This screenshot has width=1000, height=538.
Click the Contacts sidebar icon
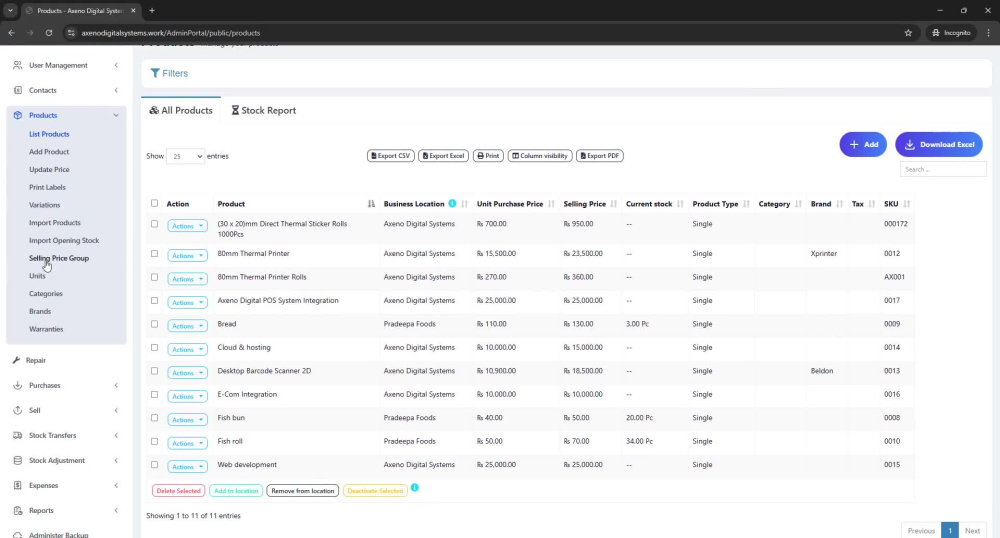(x=17, y=90)
